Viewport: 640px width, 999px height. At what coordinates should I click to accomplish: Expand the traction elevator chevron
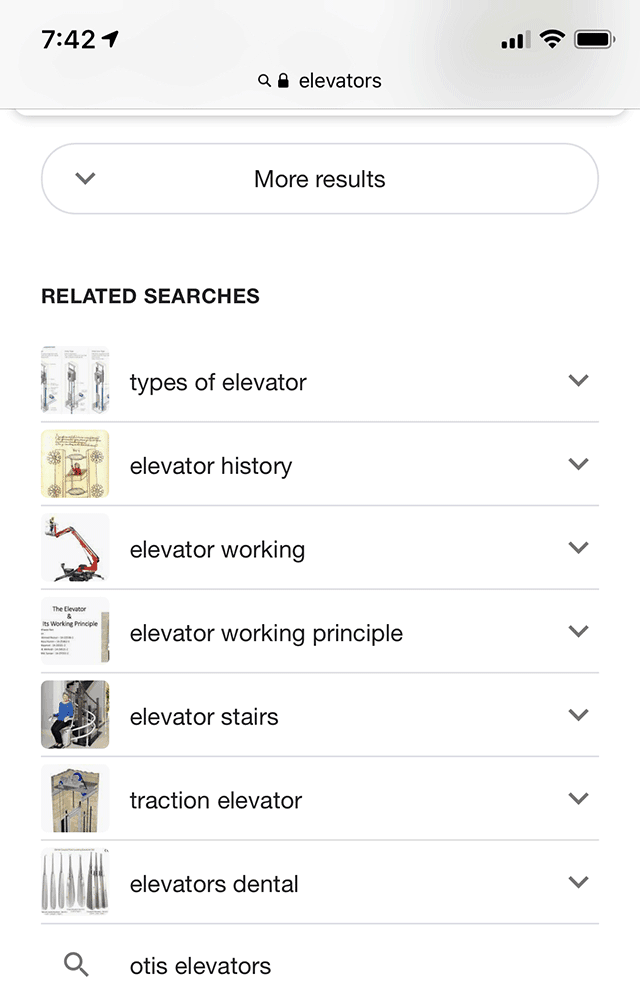pos(578,799)
